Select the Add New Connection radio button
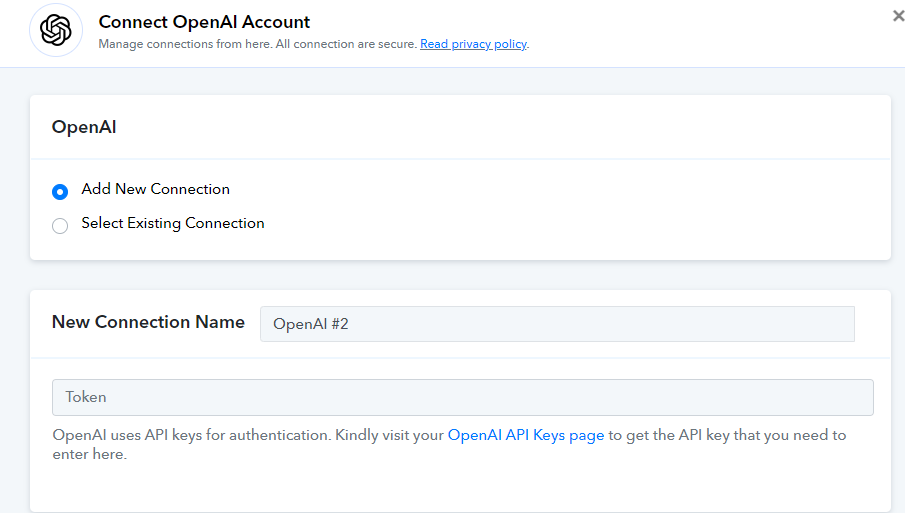 [x=60, y=192]
